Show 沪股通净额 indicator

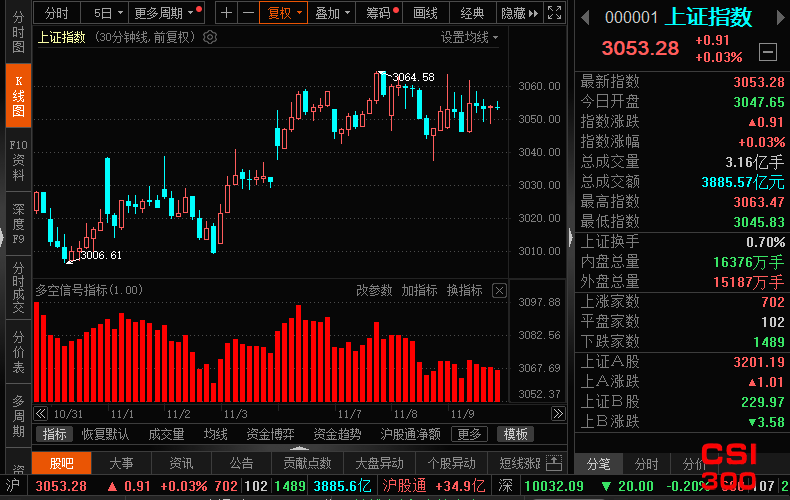pyautogui.click(x=411, y=434)
